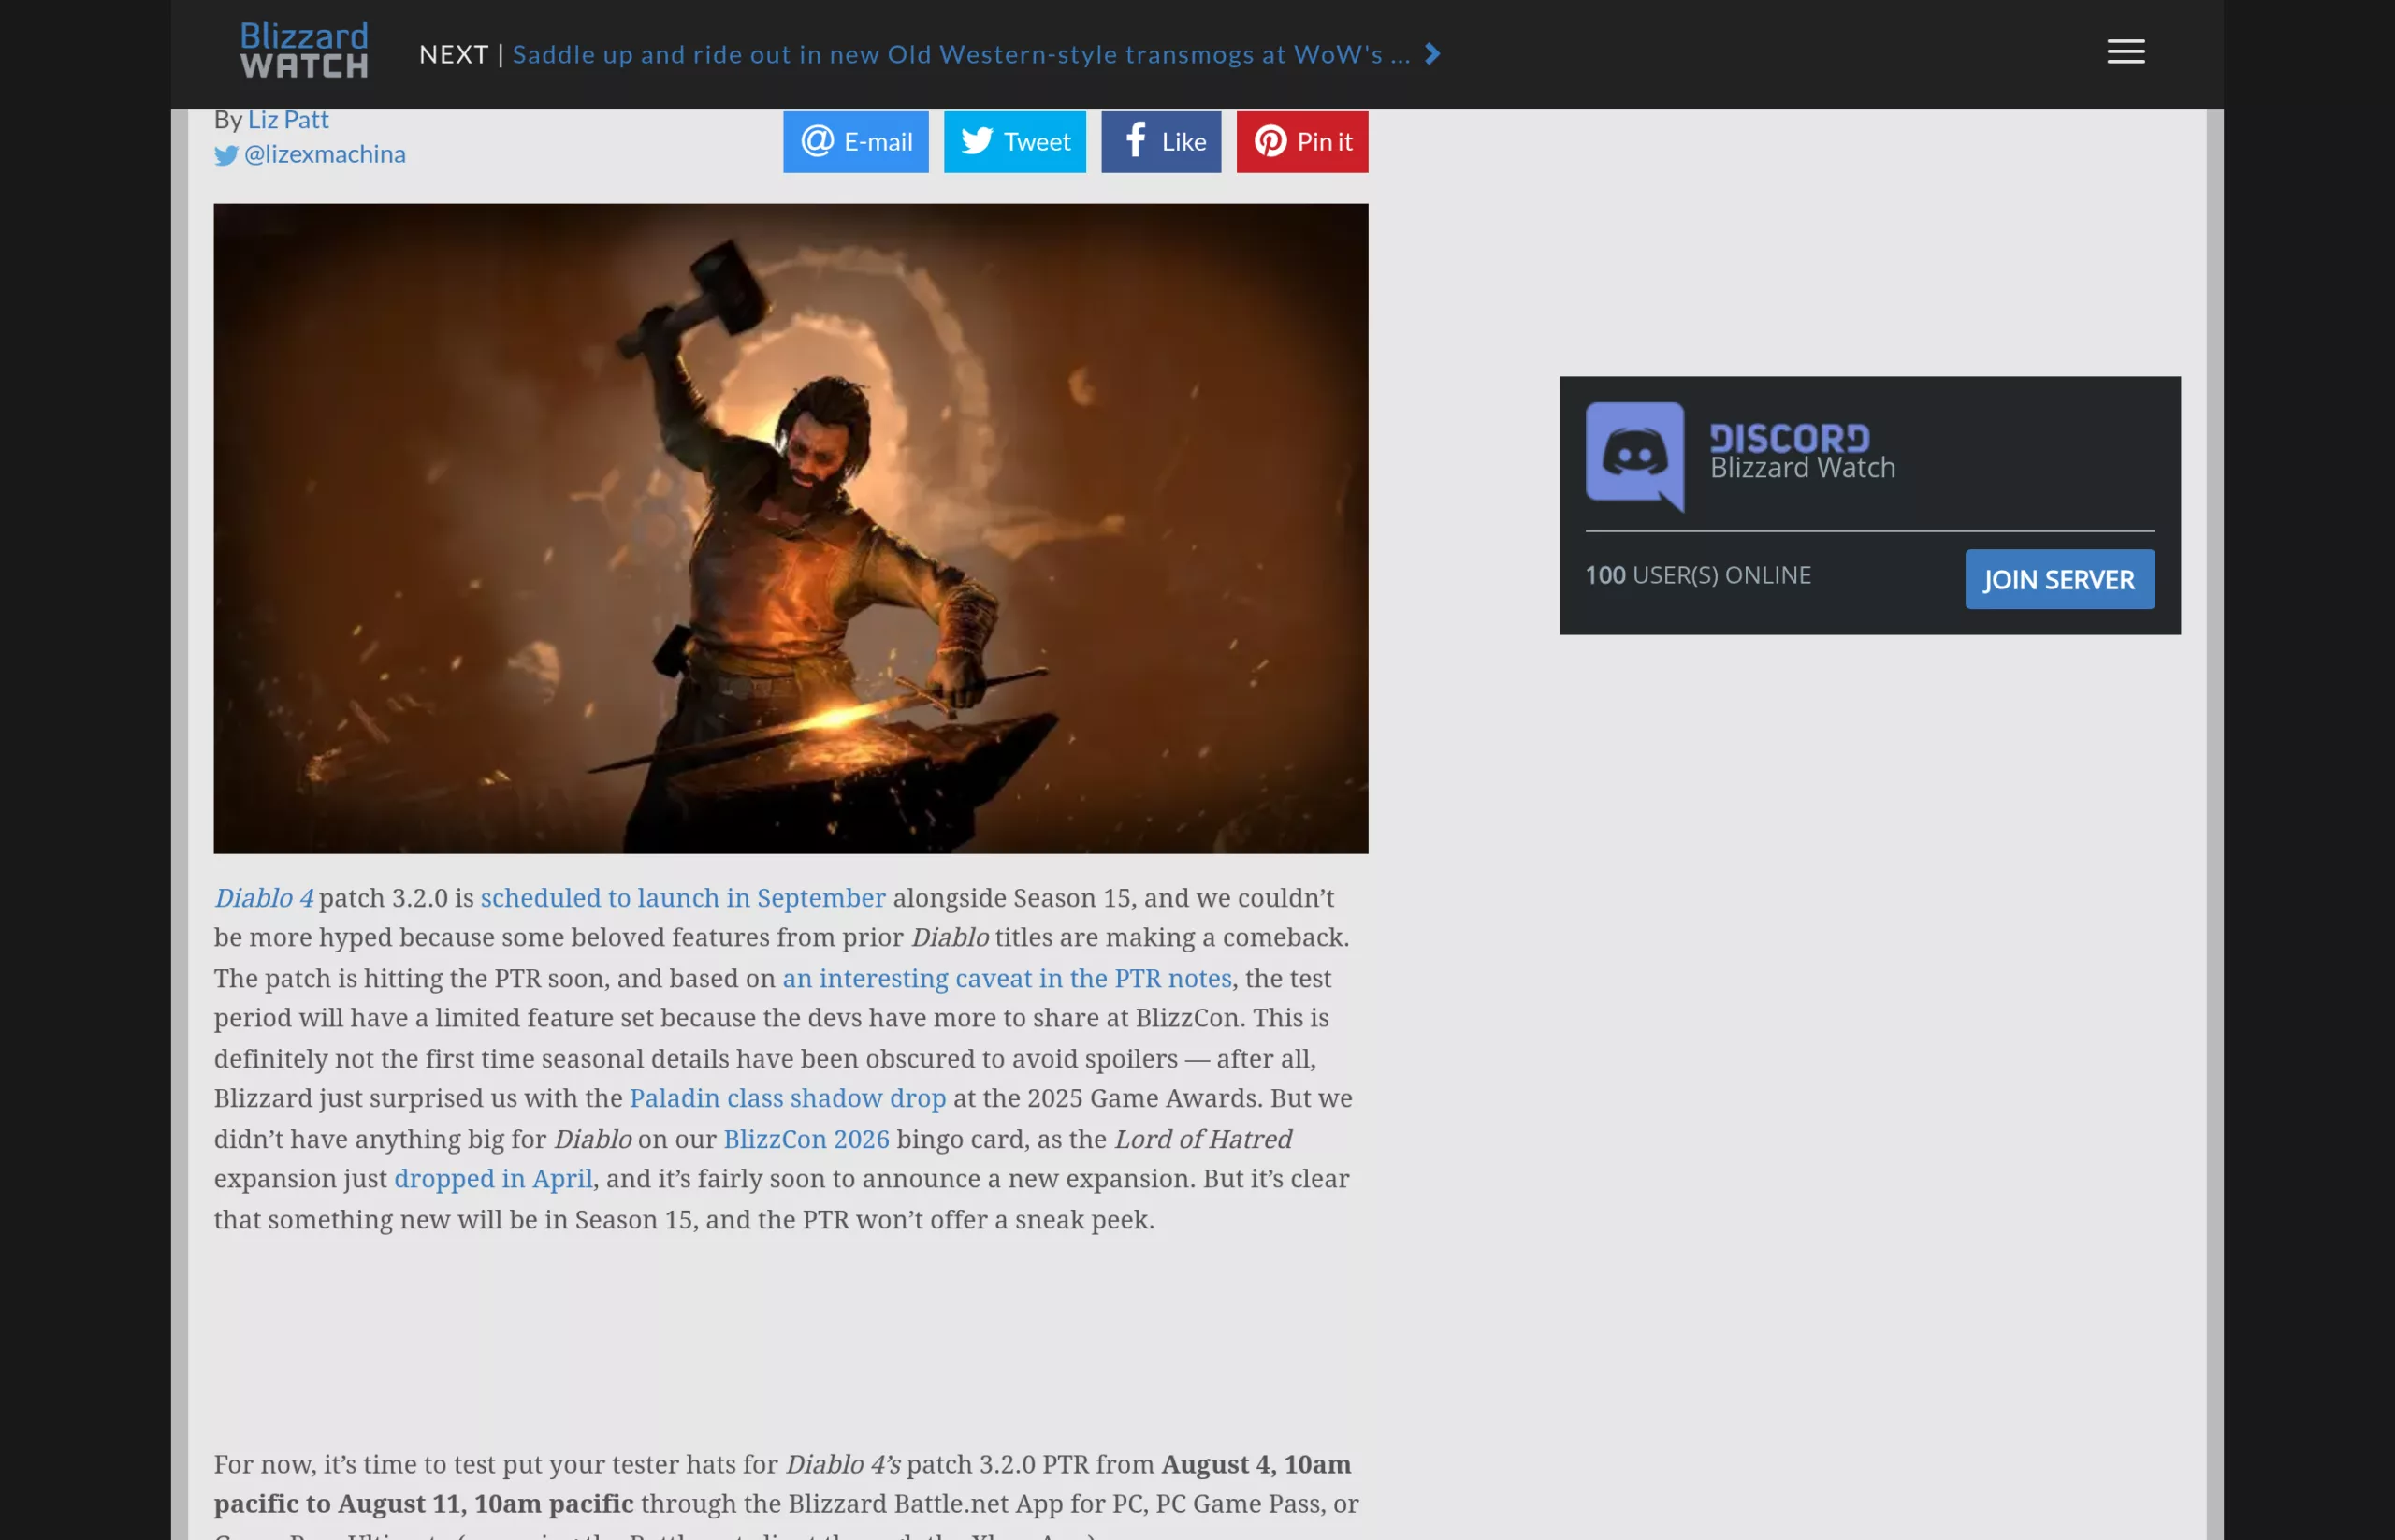
Task: Click the JOIN SERVER Discord button
Action: click(x=2059, y=579)
